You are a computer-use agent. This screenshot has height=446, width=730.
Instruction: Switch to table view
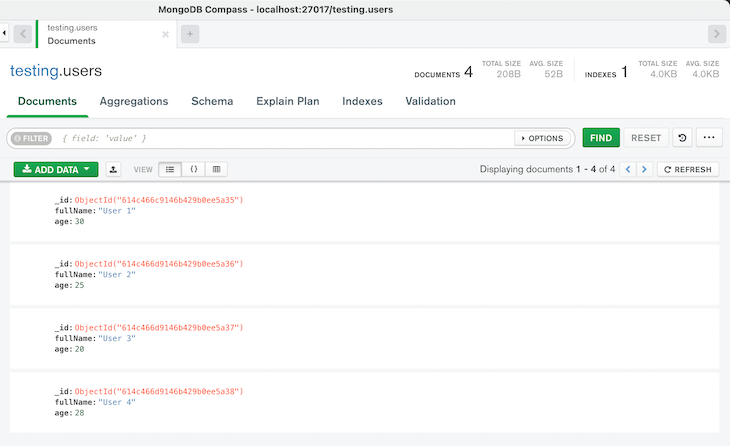click(216, 169)
